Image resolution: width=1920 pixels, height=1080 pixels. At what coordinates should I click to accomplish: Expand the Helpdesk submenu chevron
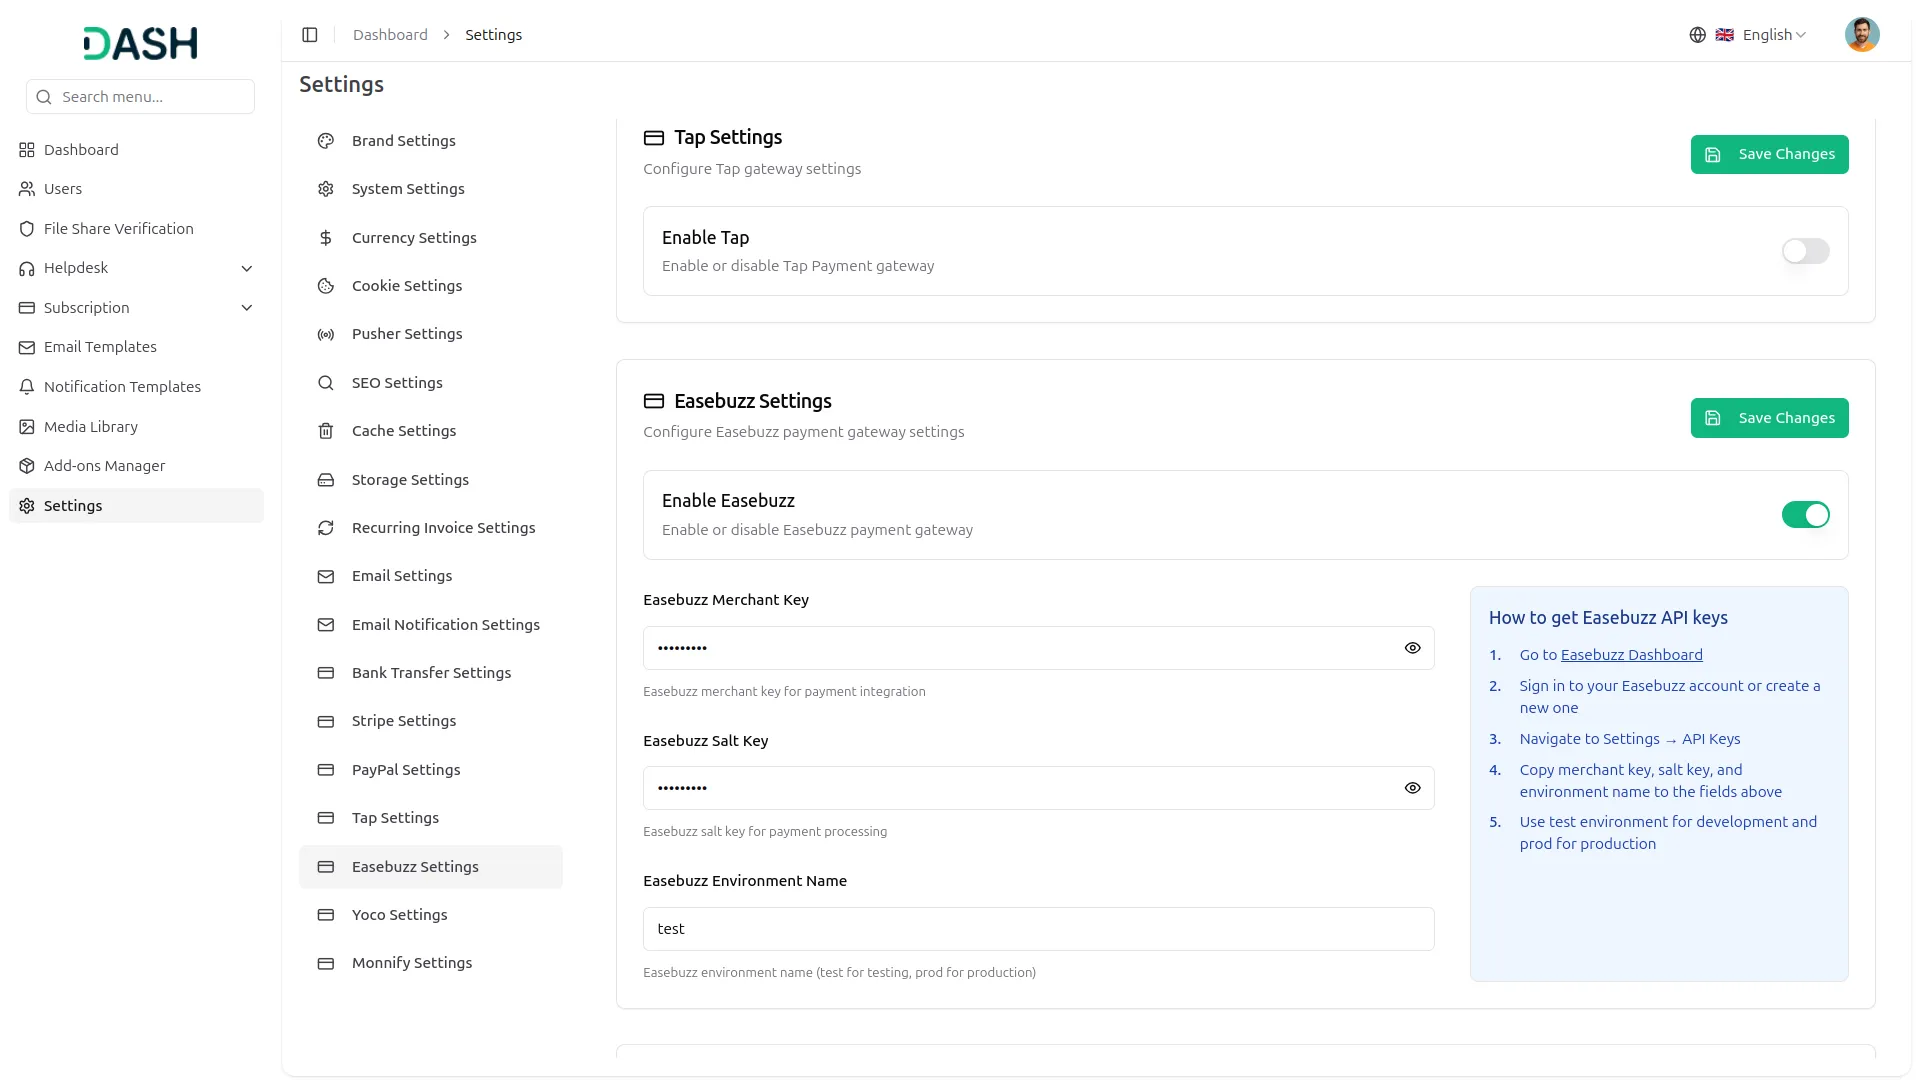[x=247, y=268]
